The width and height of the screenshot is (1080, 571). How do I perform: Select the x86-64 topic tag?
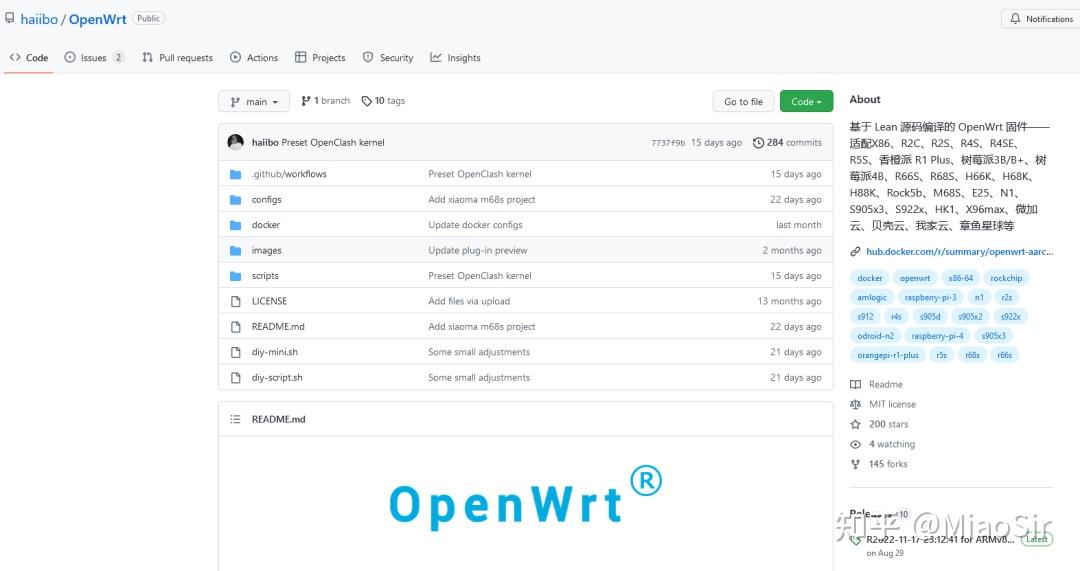(960, 278)
